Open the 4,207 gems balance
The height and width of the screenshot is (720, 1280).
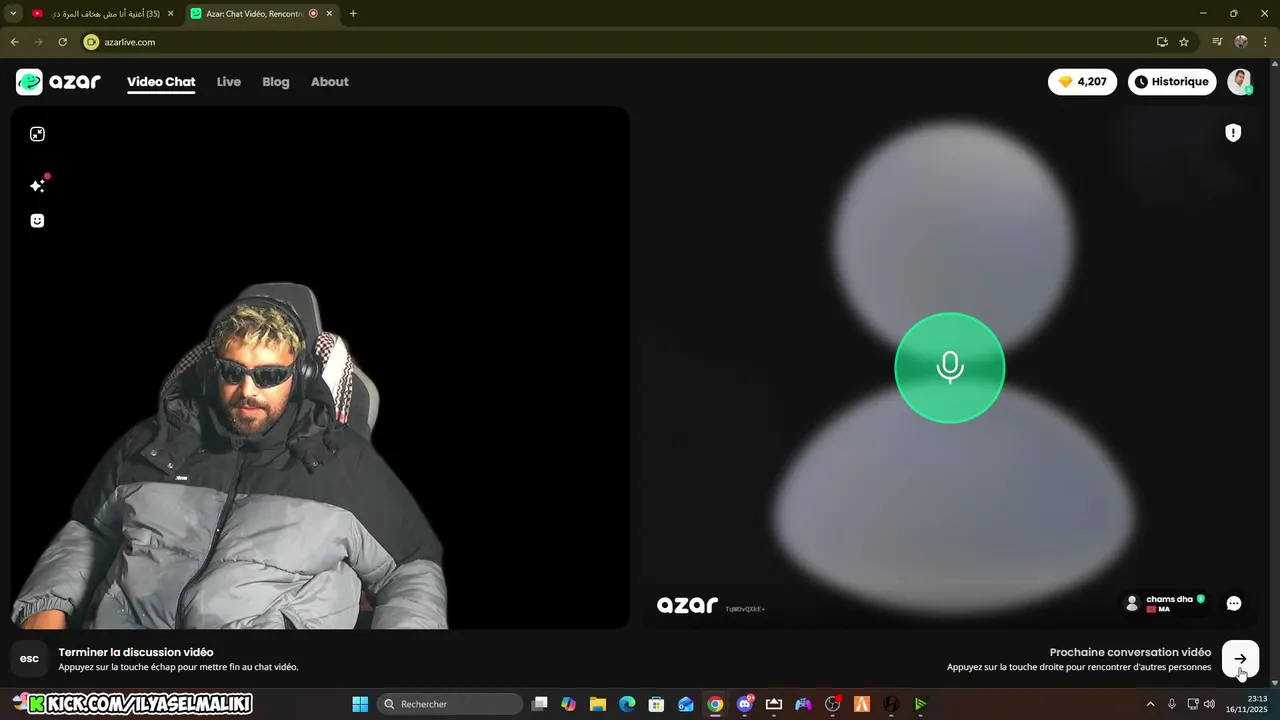click(x=1082, y=82)
